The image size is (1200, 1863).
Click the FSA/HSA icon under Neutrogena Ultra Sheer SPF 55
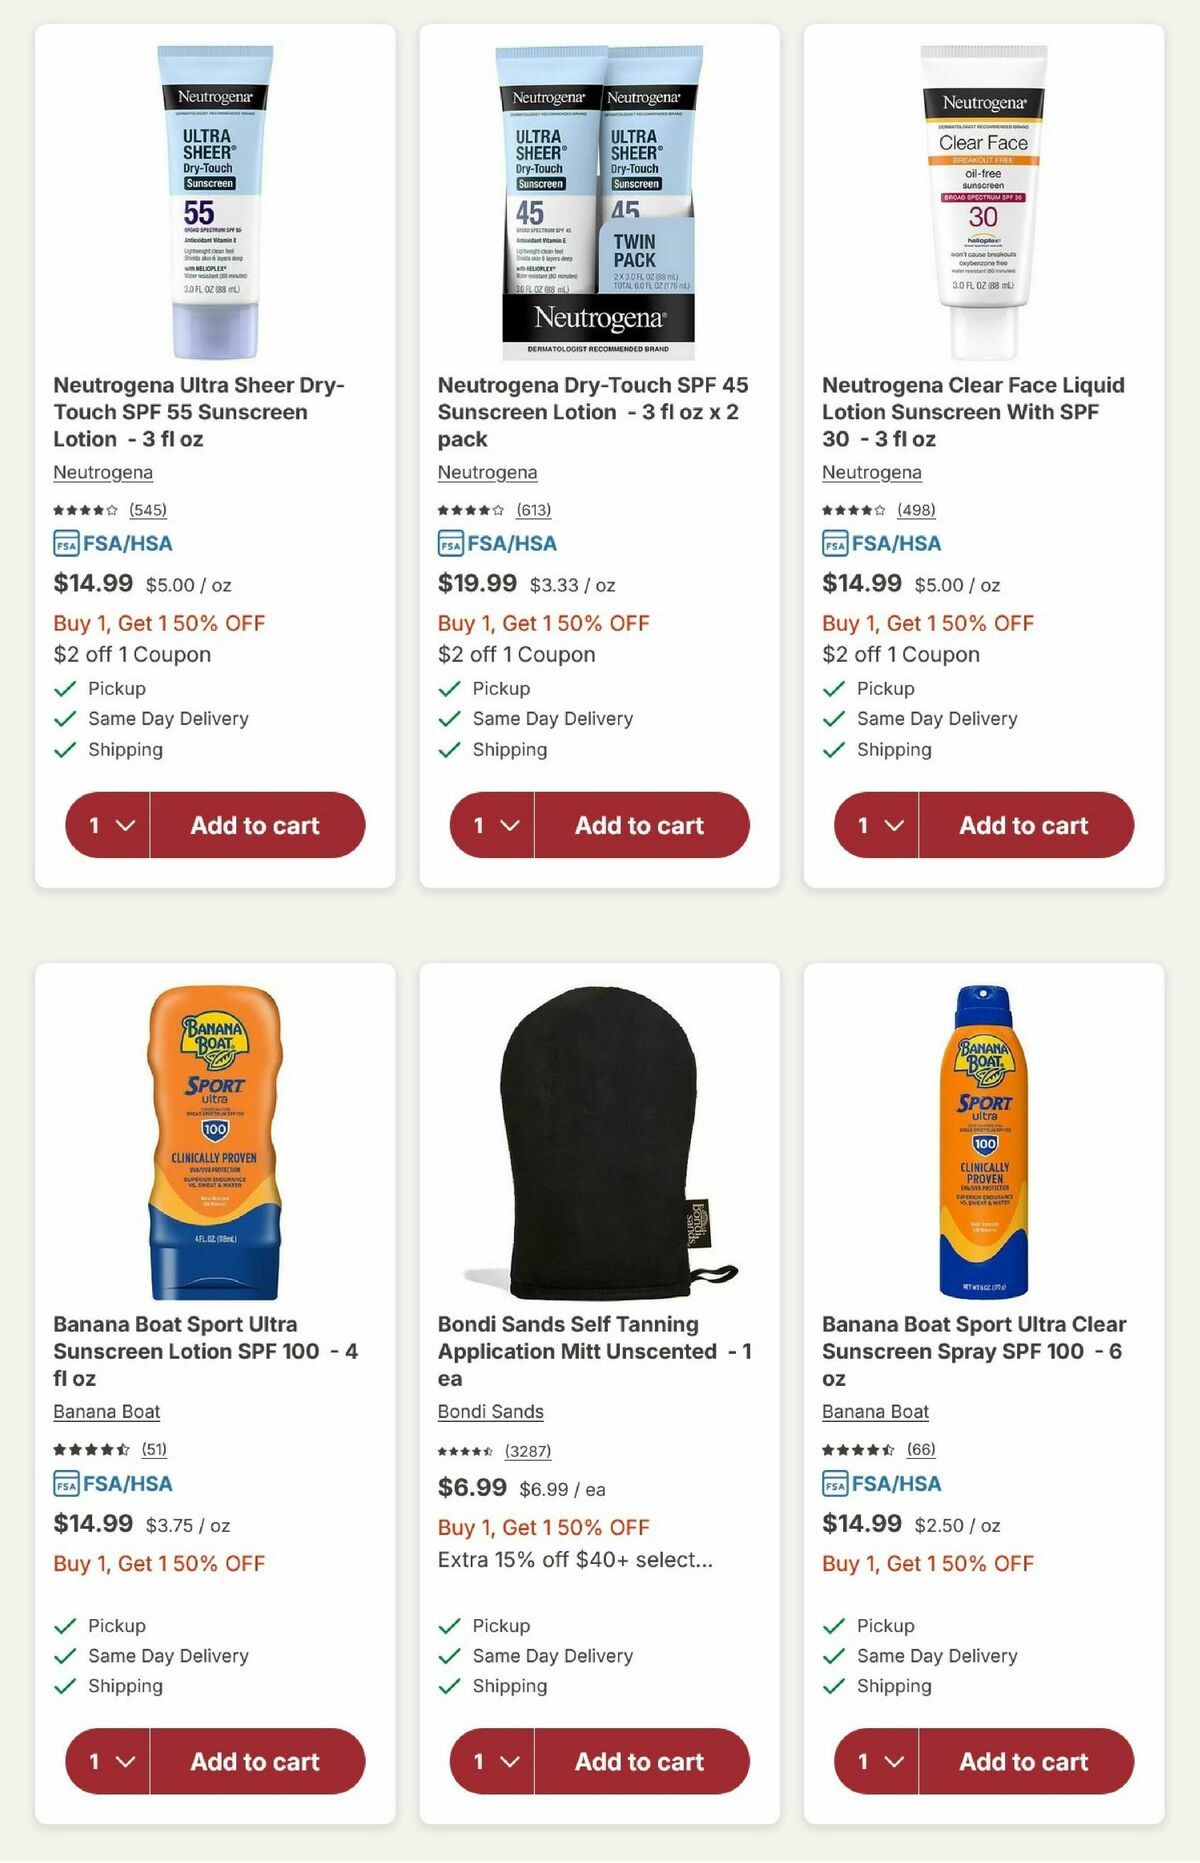click(66, 544)
